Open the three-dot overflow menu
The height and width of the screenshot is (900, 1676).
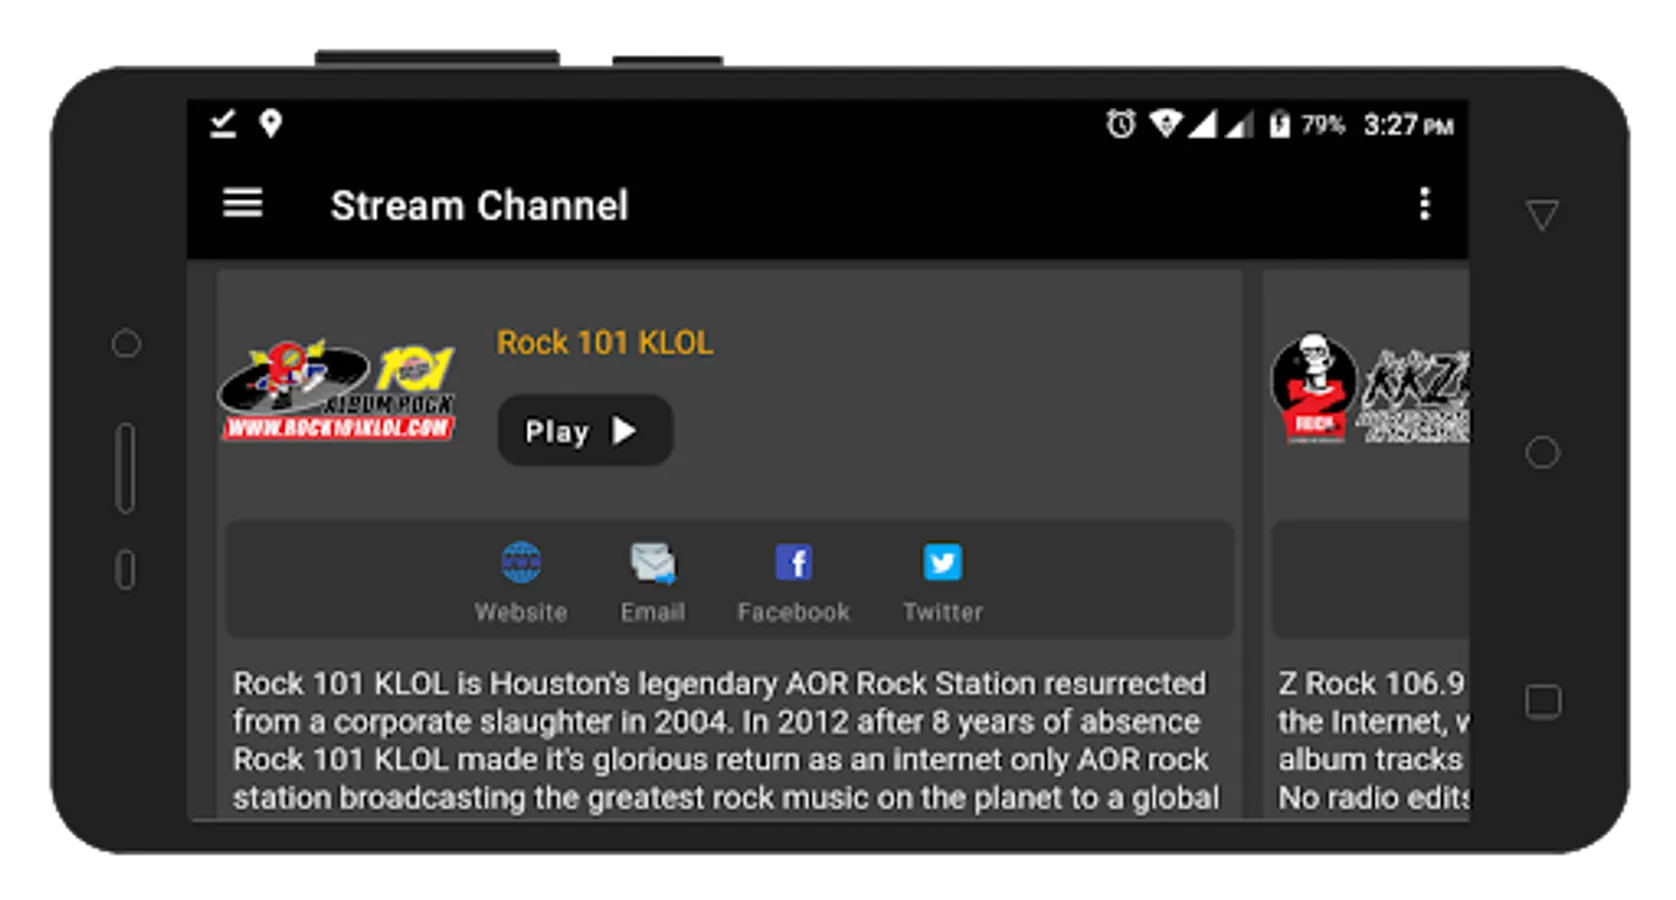[1424, 204]
